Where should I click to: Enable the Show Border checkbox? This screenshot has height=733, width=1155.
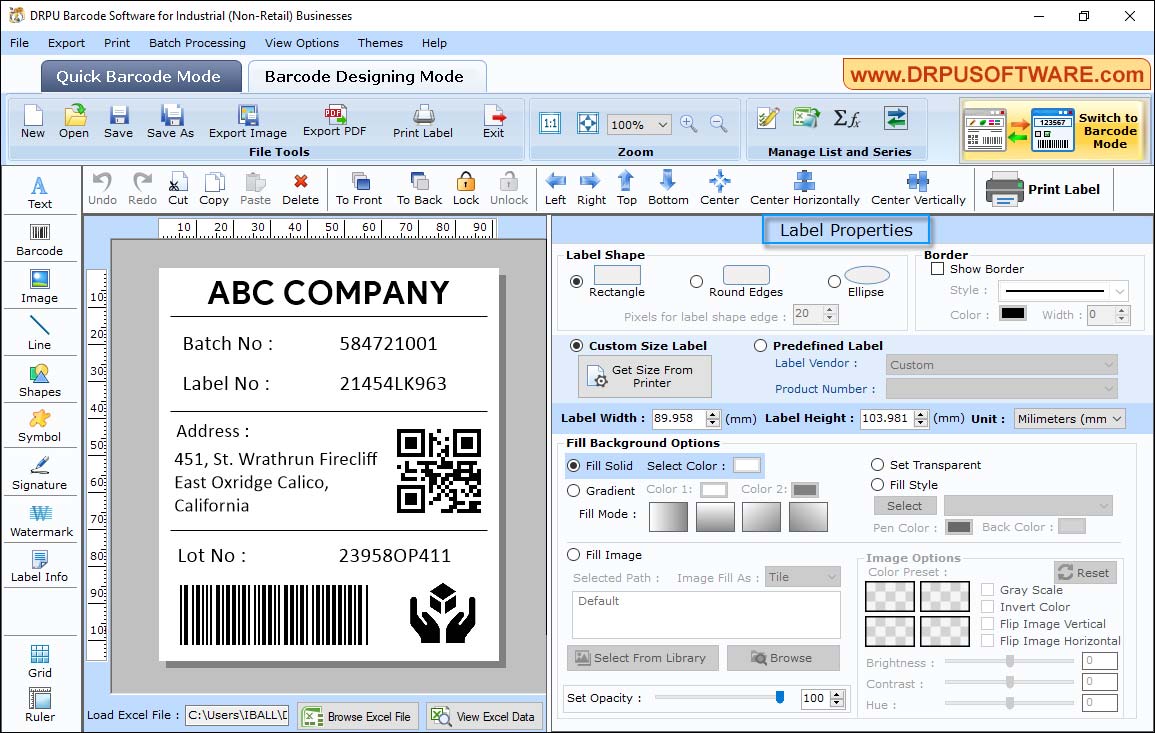[x=937, y=268]
